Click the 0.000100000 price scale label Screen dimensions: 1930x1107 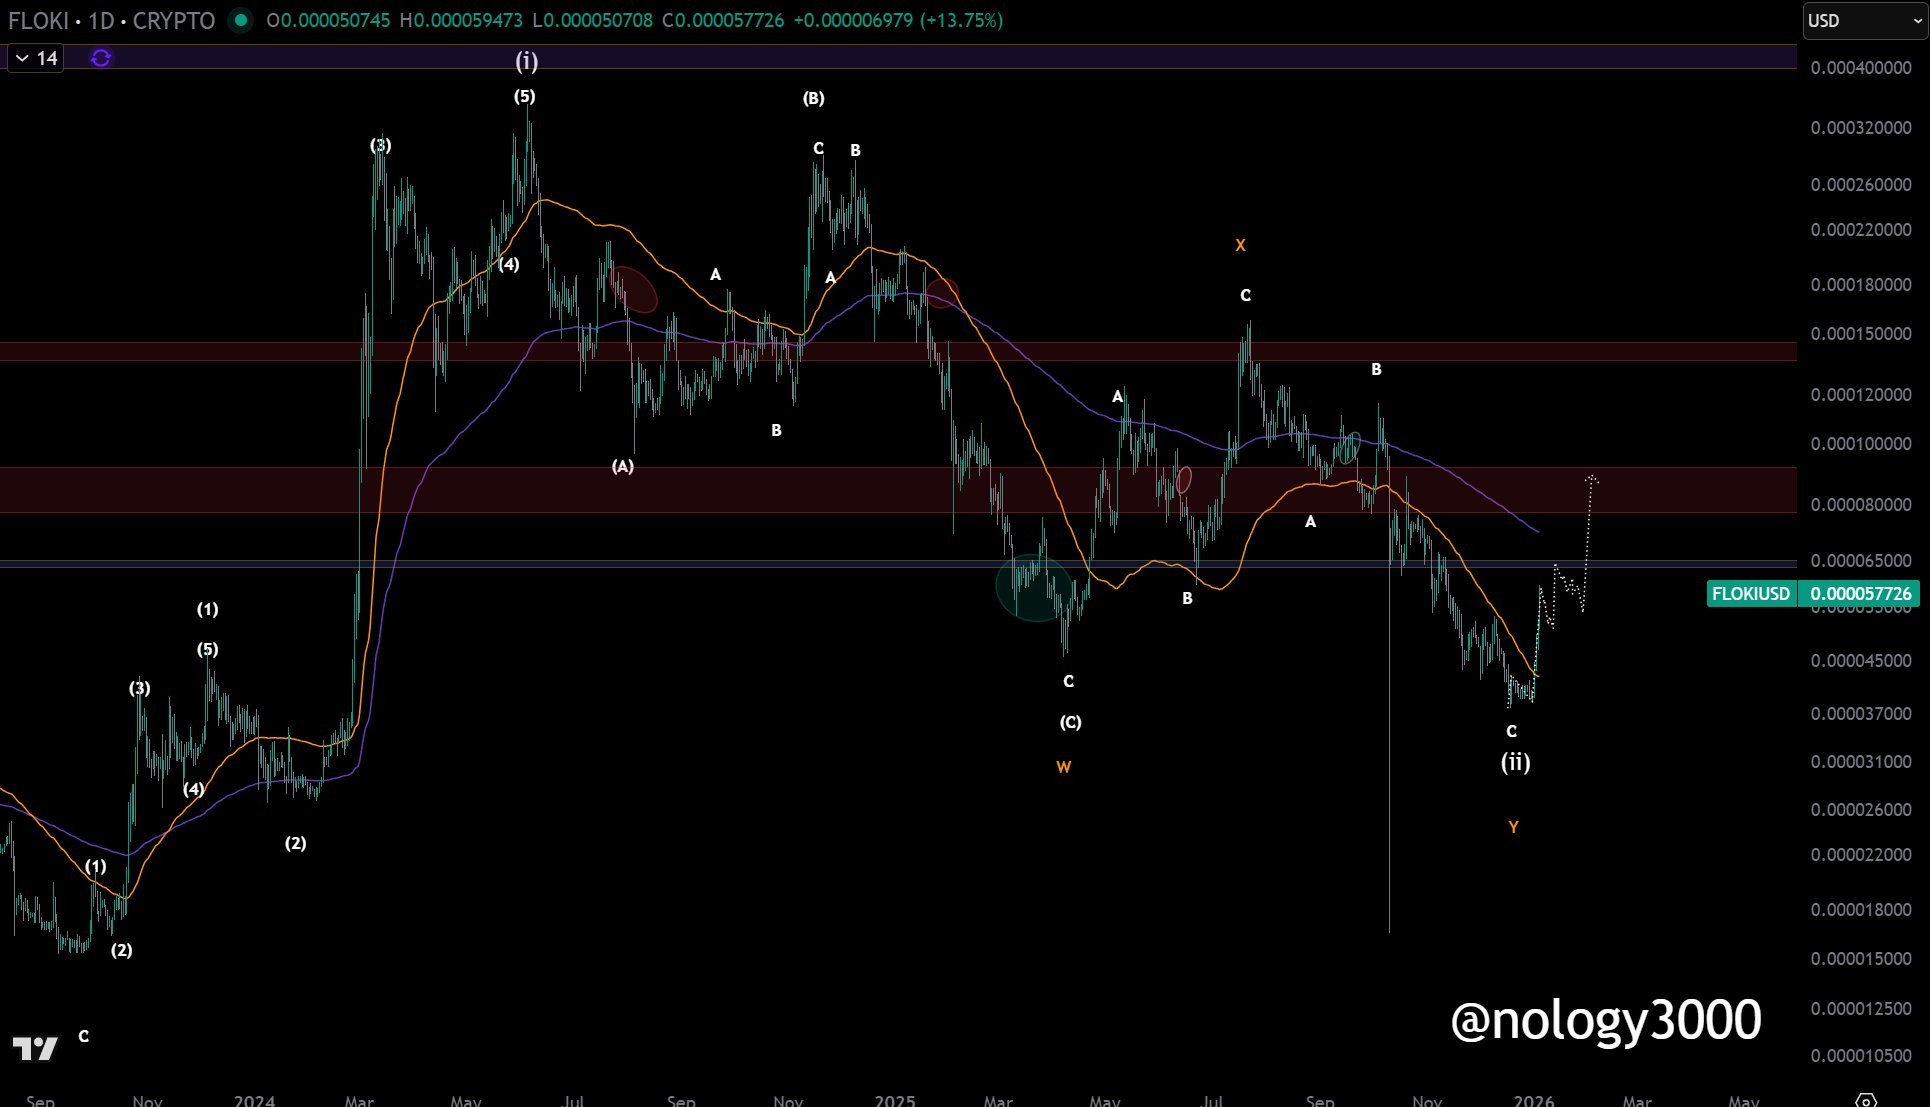tap(1860, 444)
